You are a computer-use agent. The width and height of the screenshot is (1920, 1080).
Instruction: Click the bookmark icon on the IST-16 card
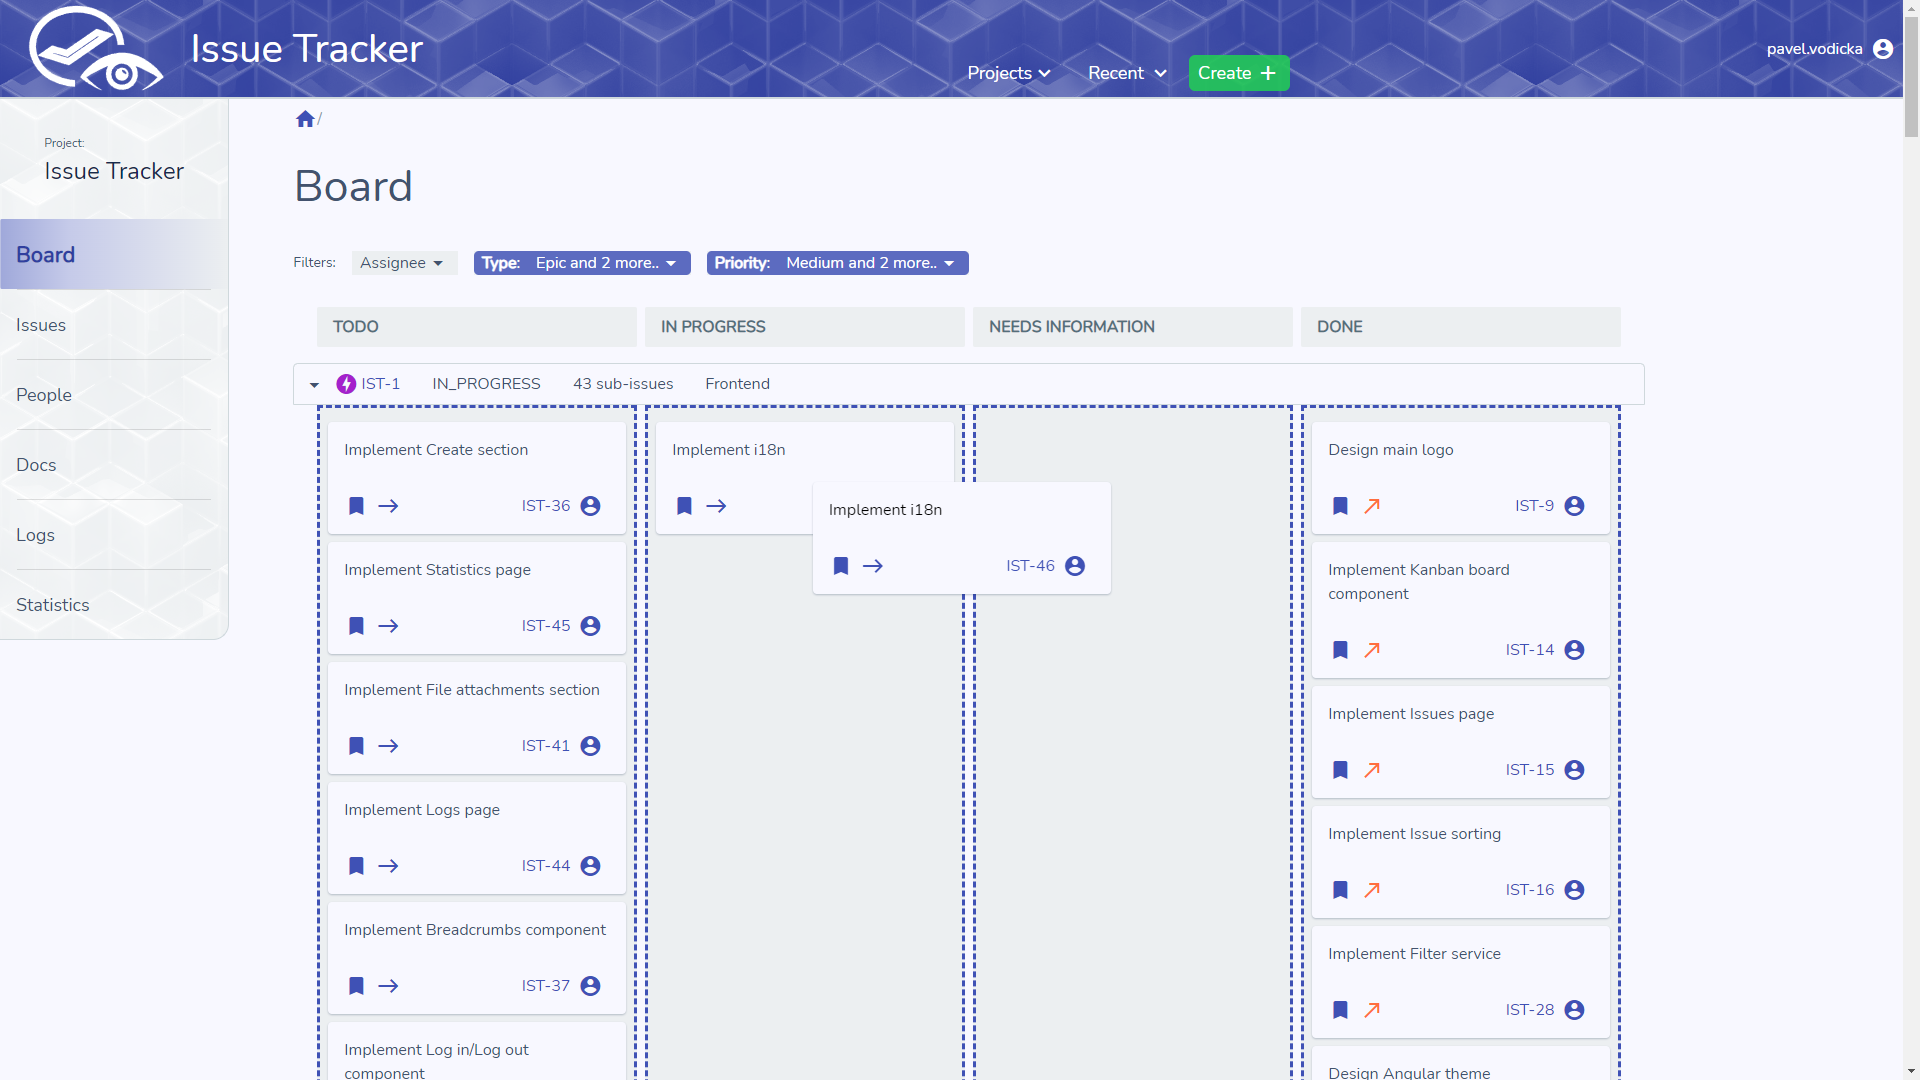pyautogui.click(x=1340, y=890)
